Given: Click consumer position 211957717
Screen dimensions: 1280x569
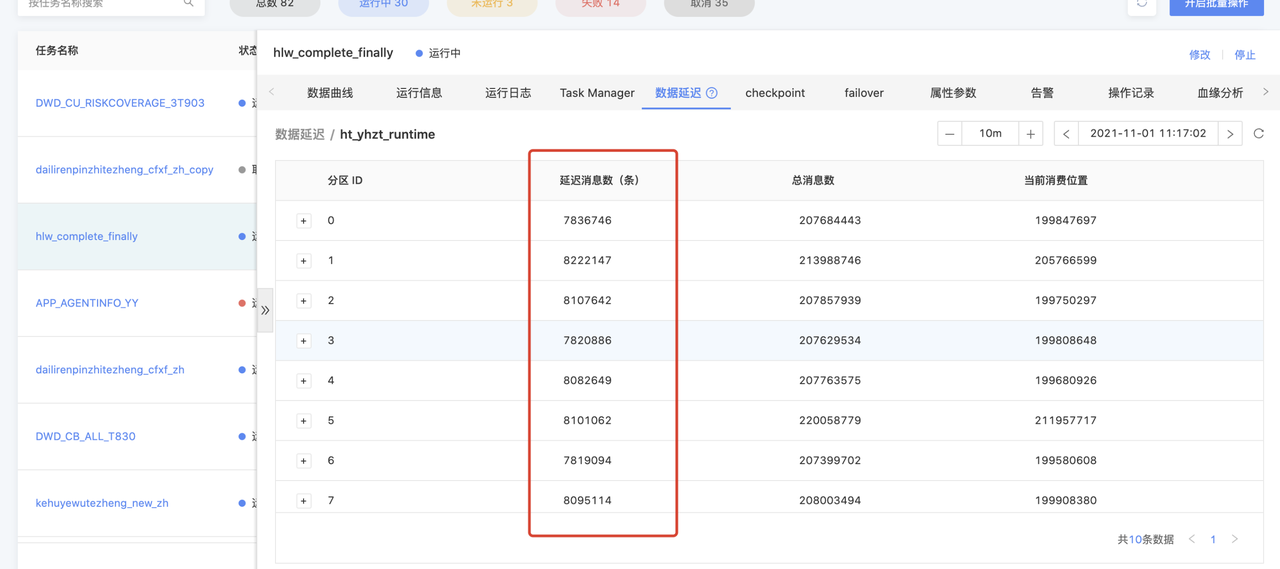Looking at the screenshot, I should 1066,421.
